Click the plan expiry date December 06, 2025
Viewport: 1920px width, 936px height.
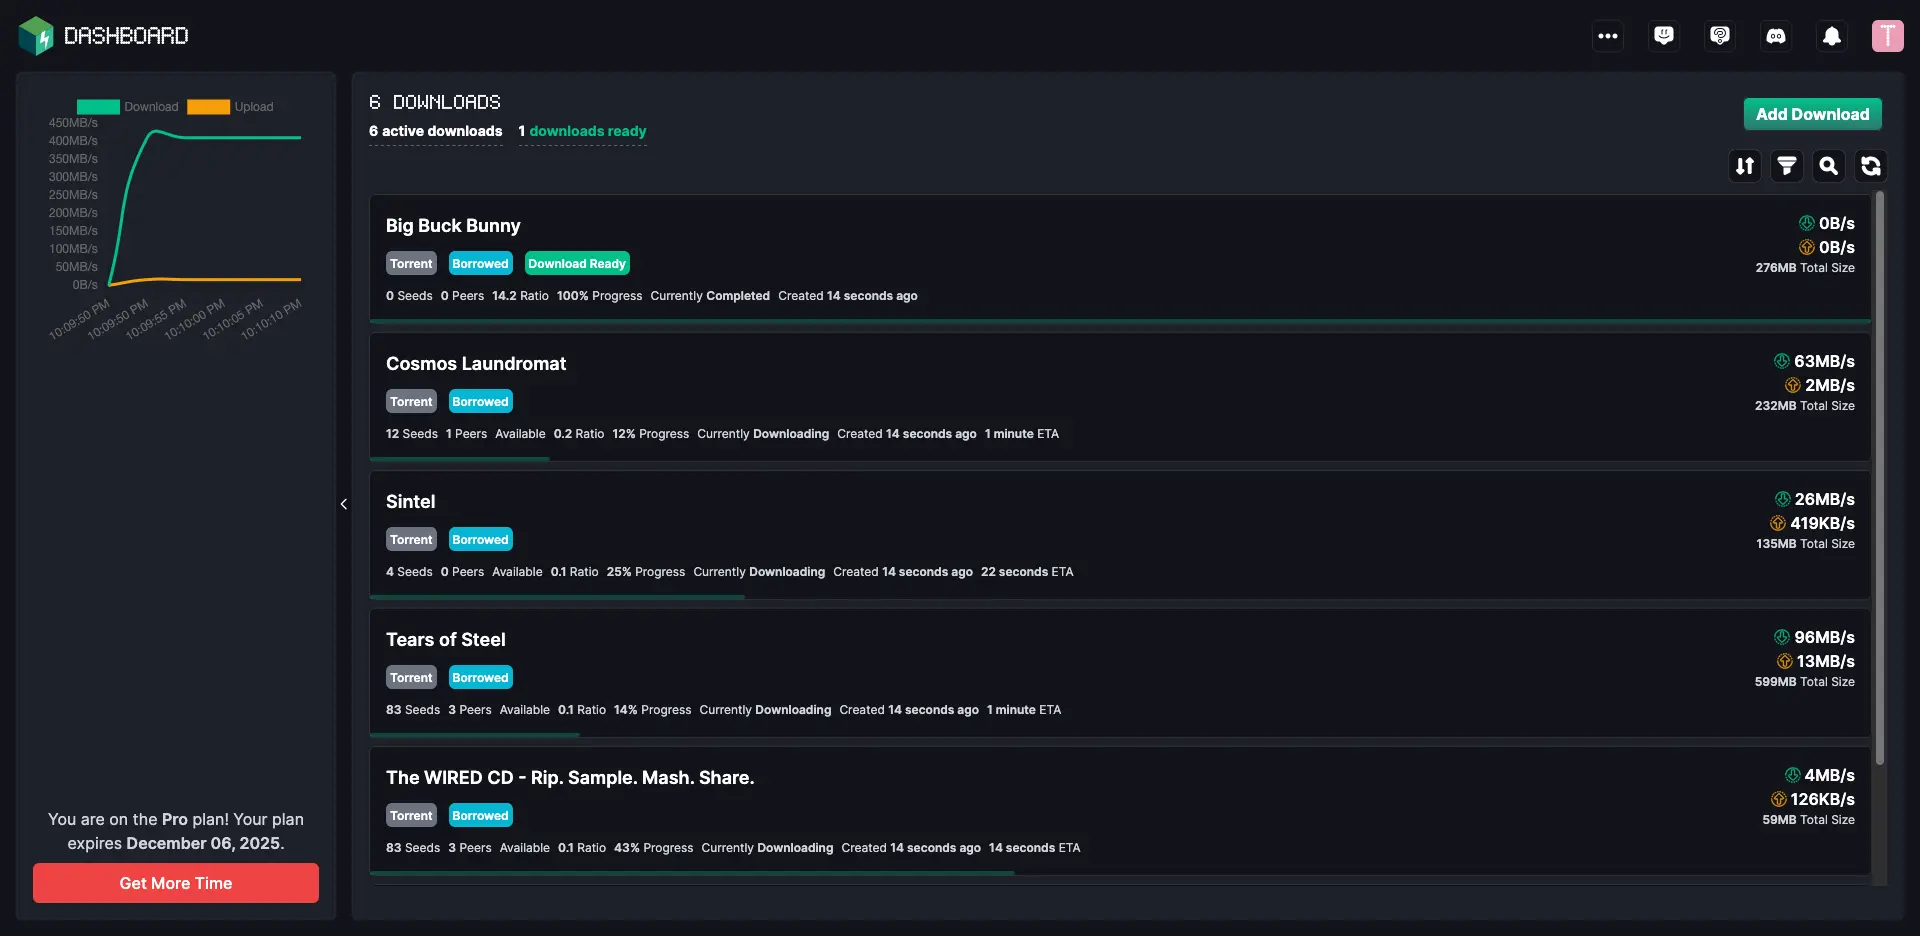click(203, 843)
